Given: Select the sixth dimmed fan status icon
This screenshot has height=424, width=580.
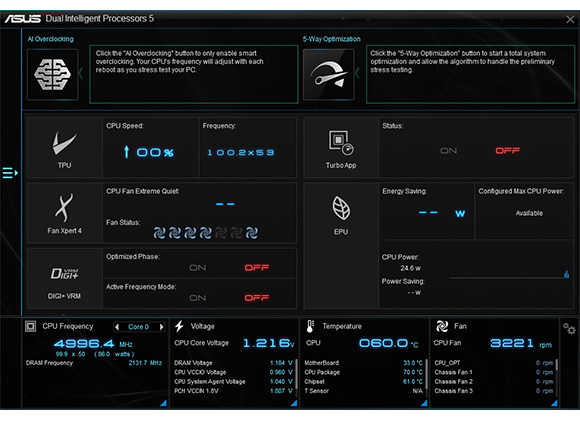Looking at the screenshot, I should pyautogui.click(x=236, y=233).
